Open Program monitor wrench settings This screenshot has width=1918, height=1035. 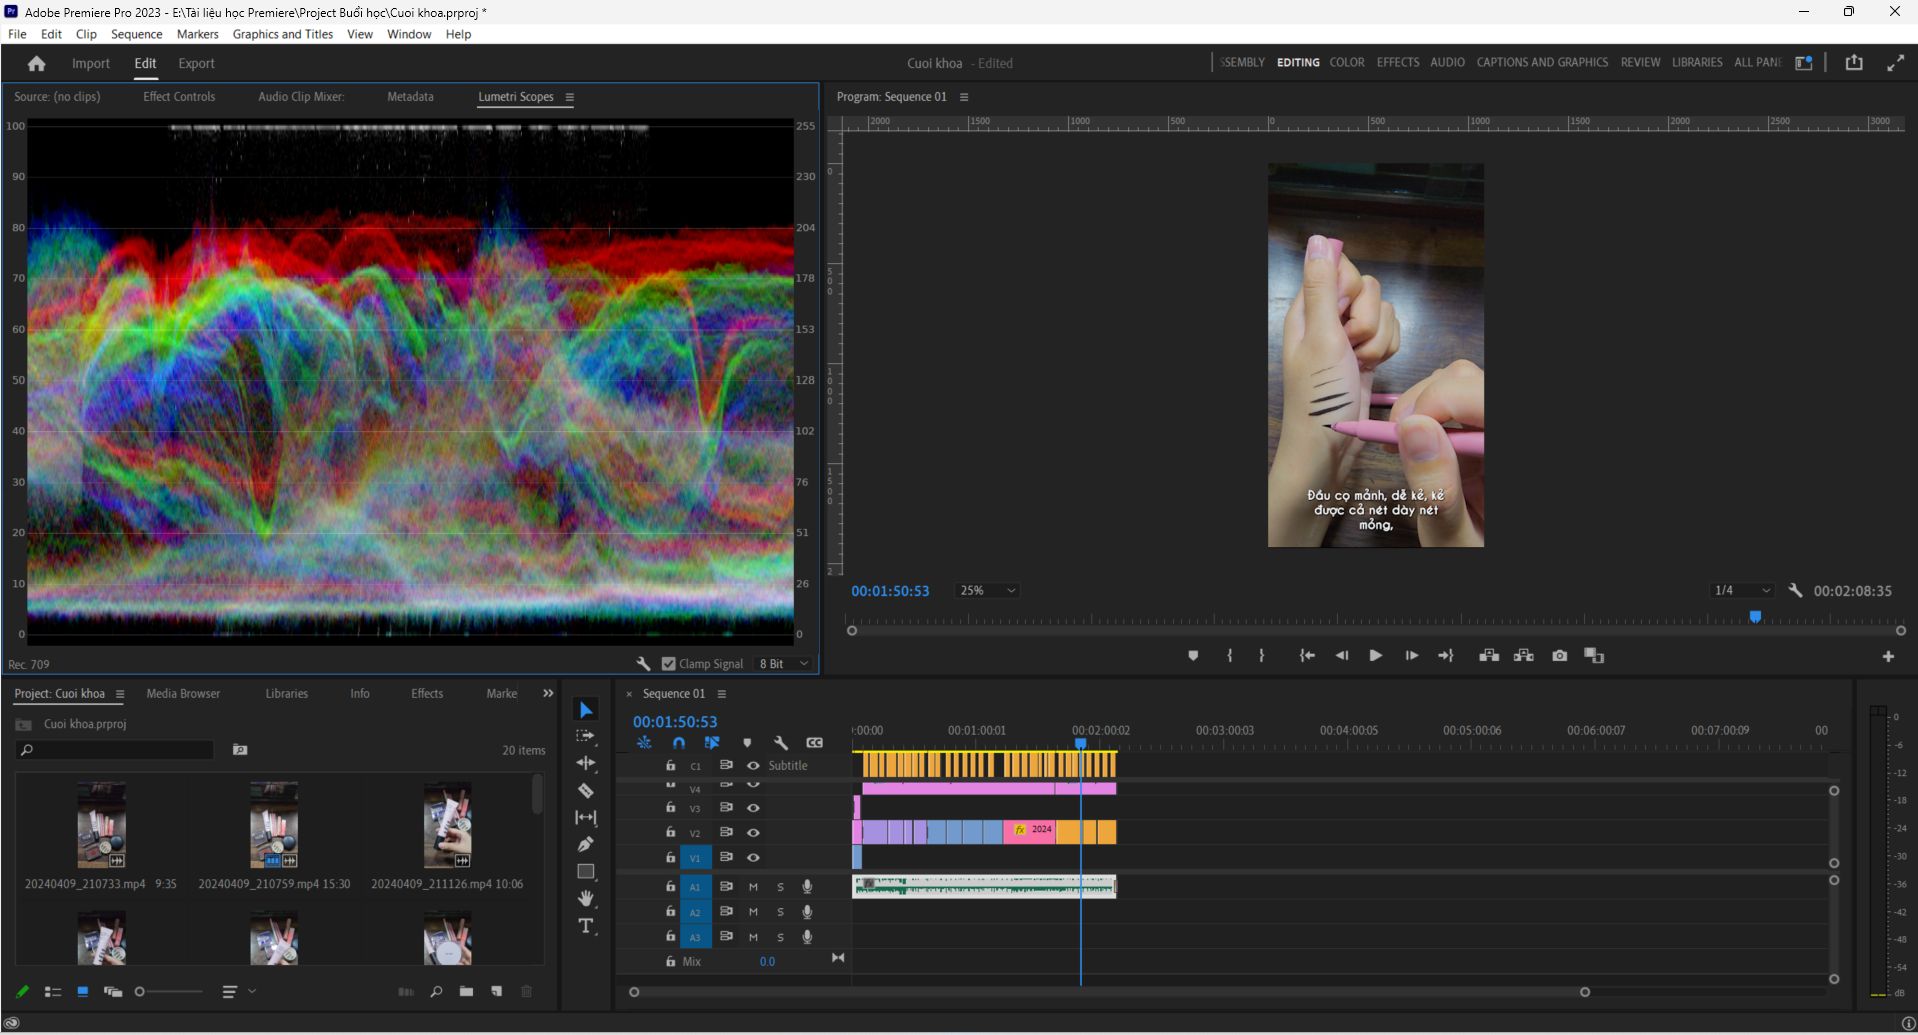[1795, 591]
